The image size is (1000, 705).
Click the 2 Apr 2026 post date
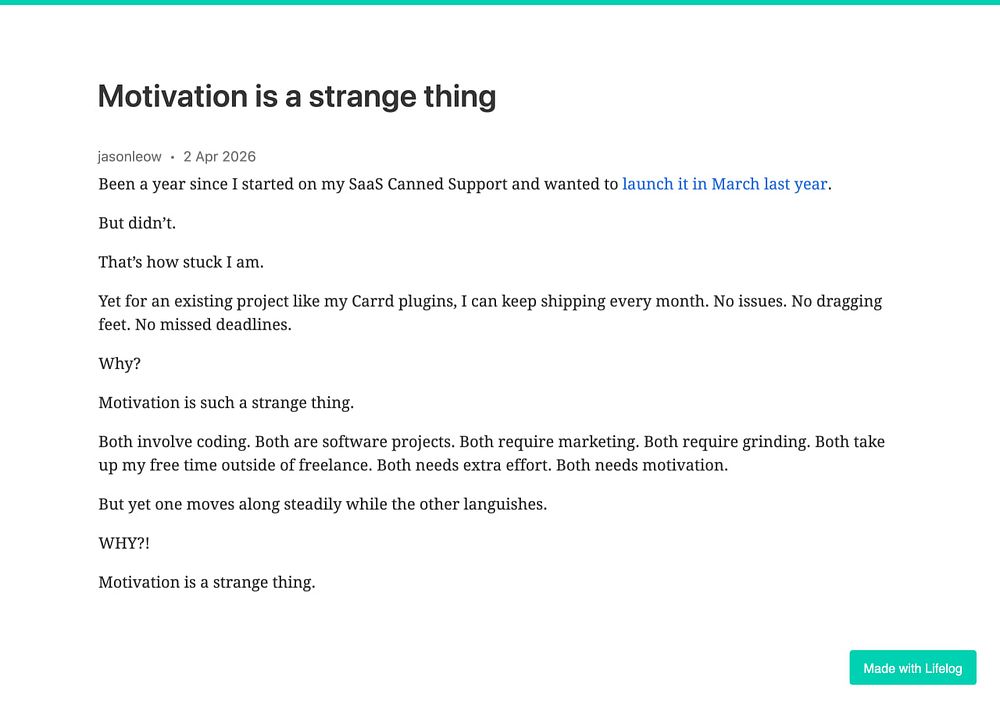(x=219, y=156)
